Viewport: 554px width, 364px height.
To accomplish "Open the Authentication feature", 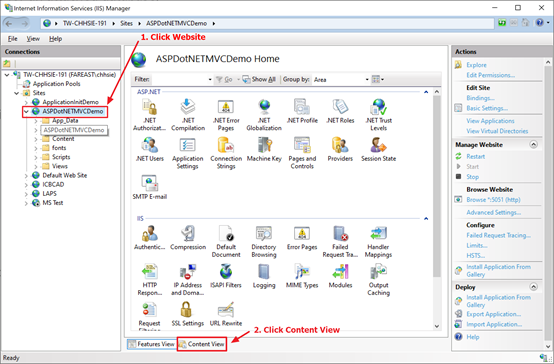I will pos(149,238).
